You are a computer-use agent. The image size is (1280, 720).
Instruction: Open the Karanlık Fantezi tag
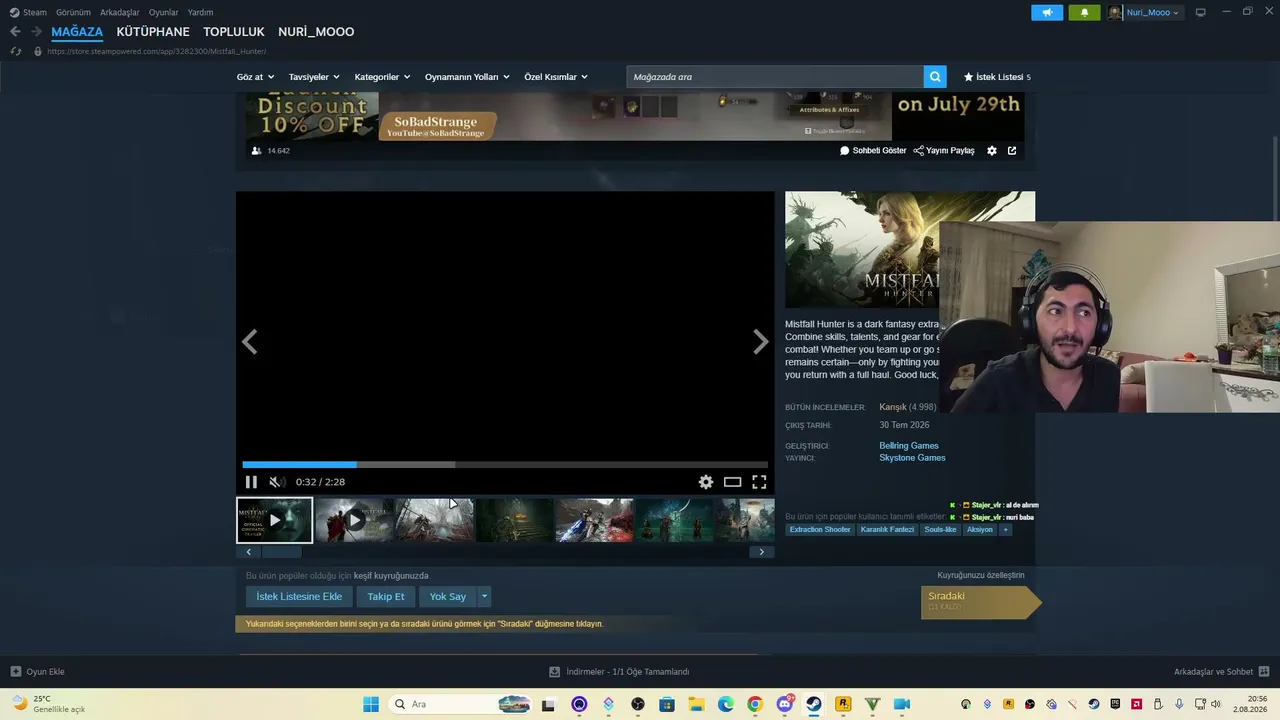887,530
